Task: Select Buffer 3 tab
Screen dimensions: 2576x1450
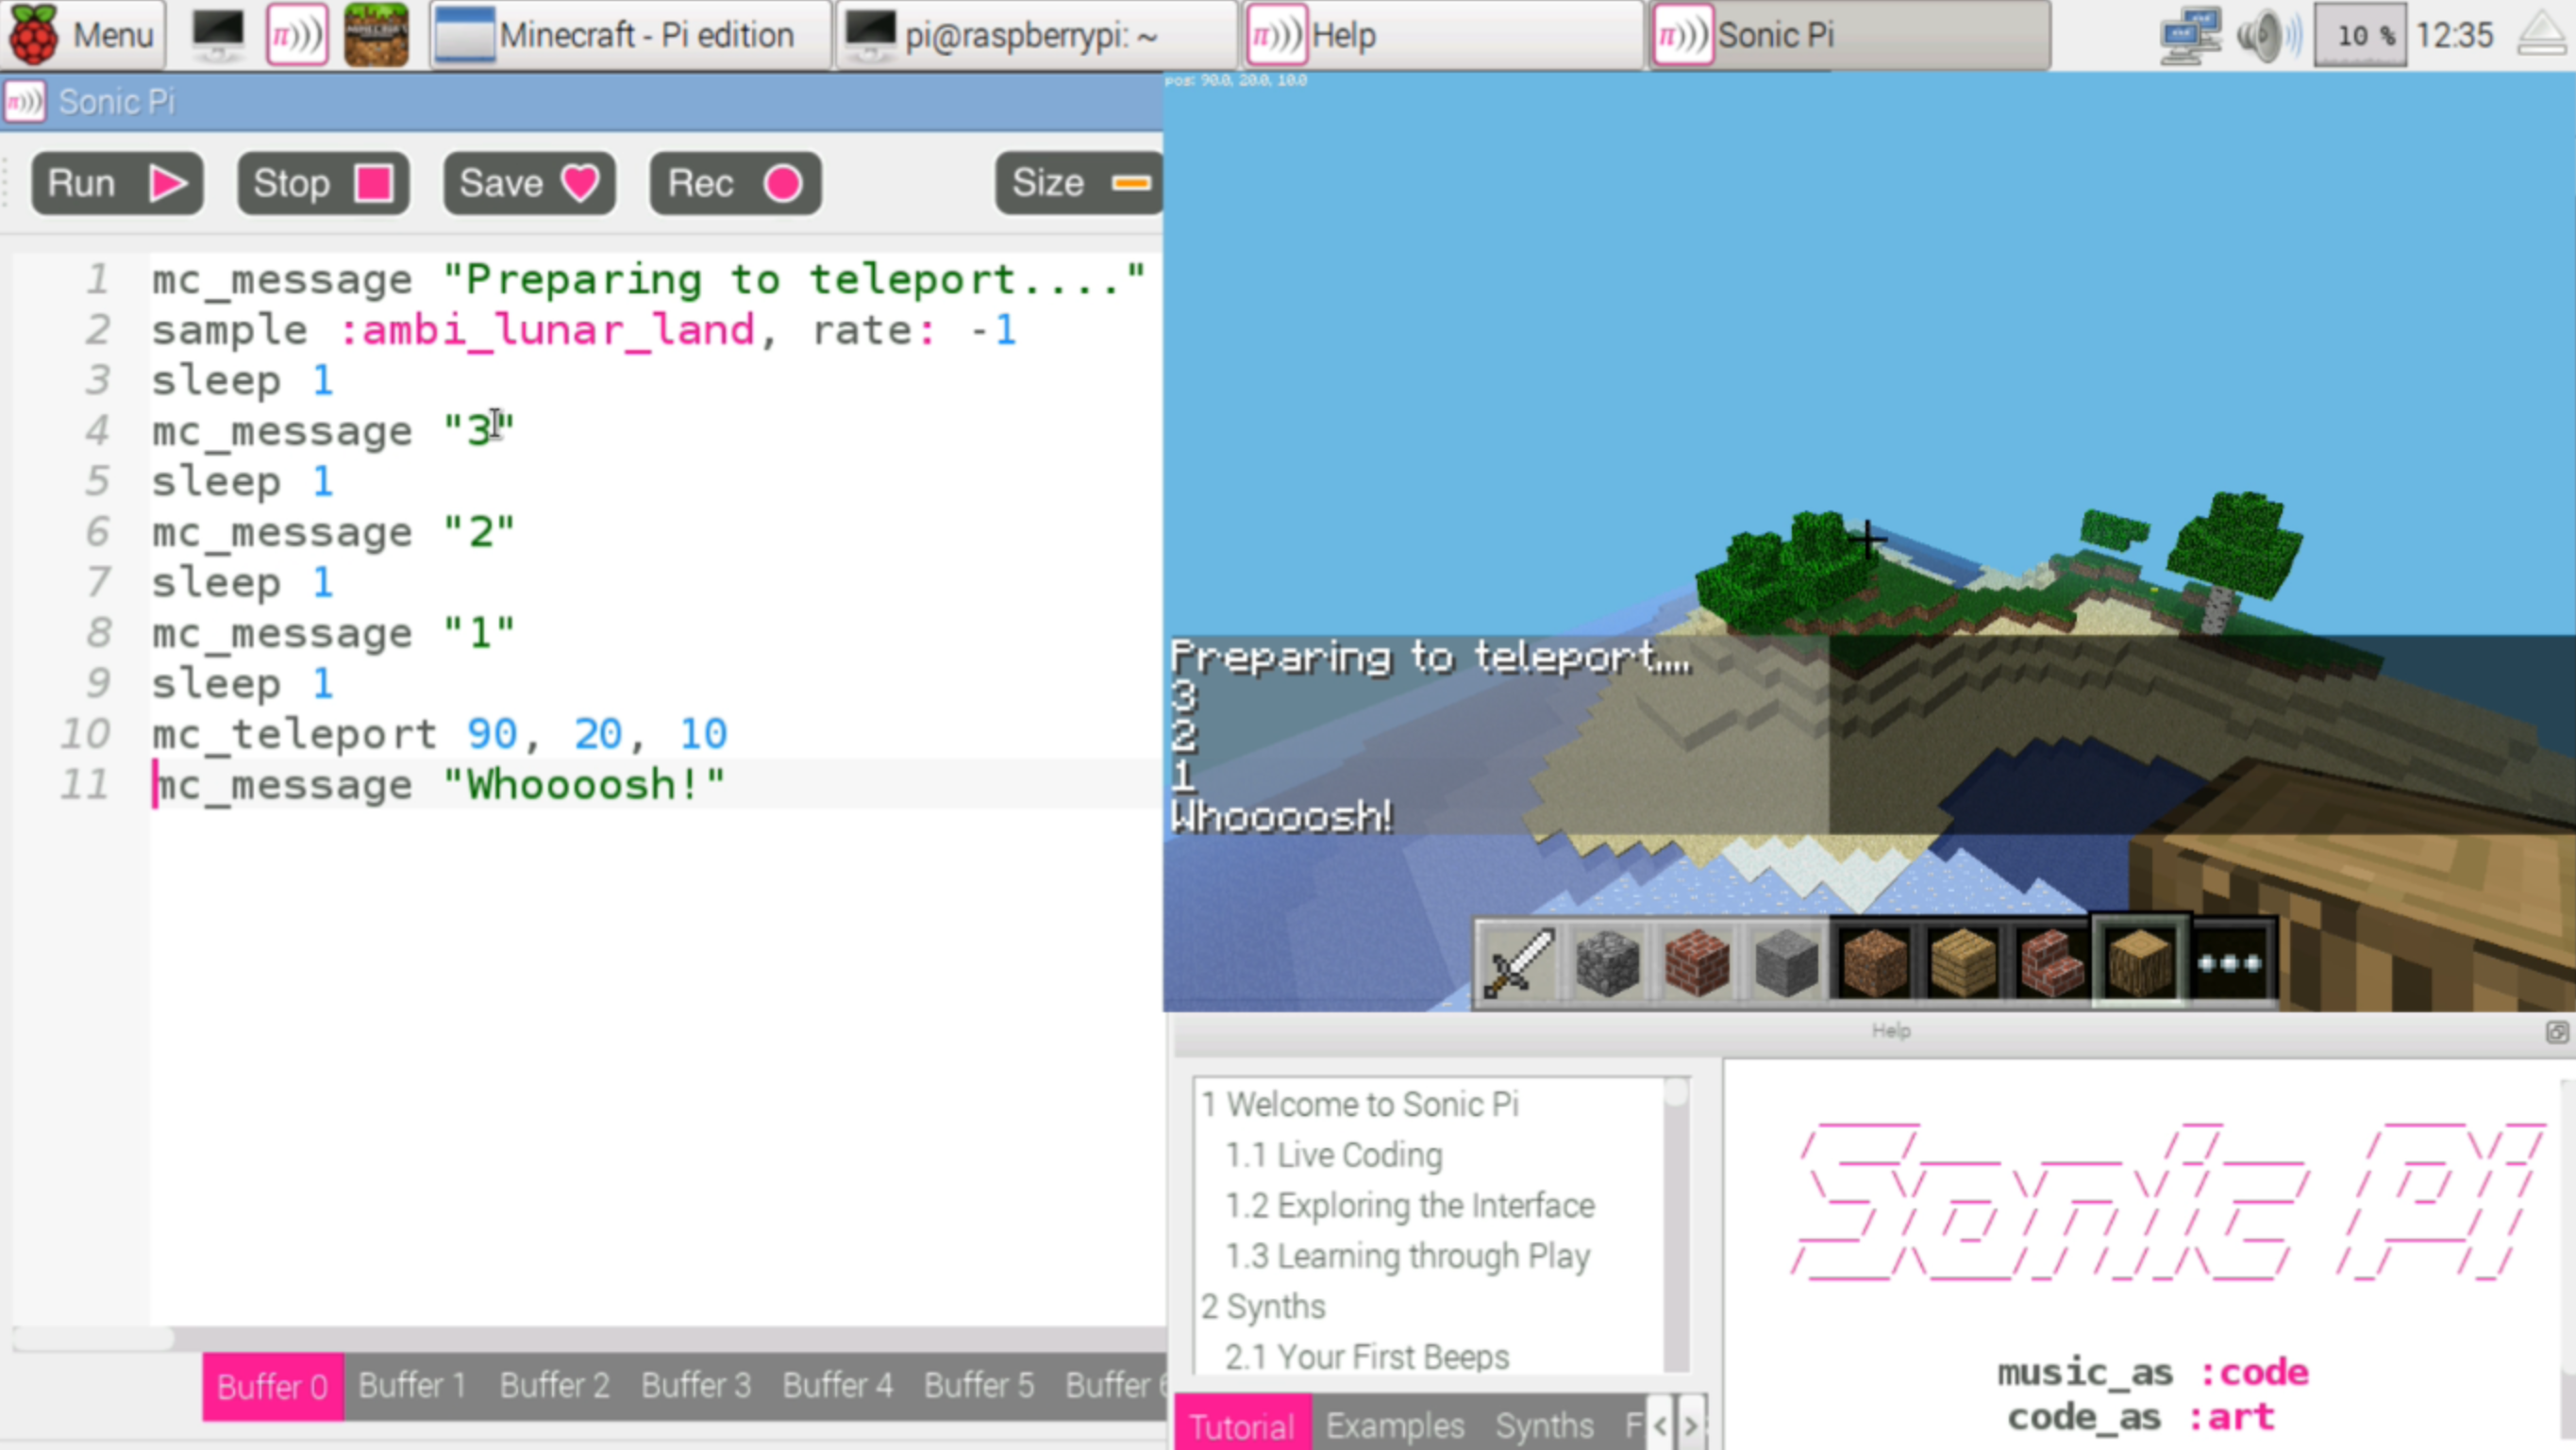Action: (x=696, y=1386)
